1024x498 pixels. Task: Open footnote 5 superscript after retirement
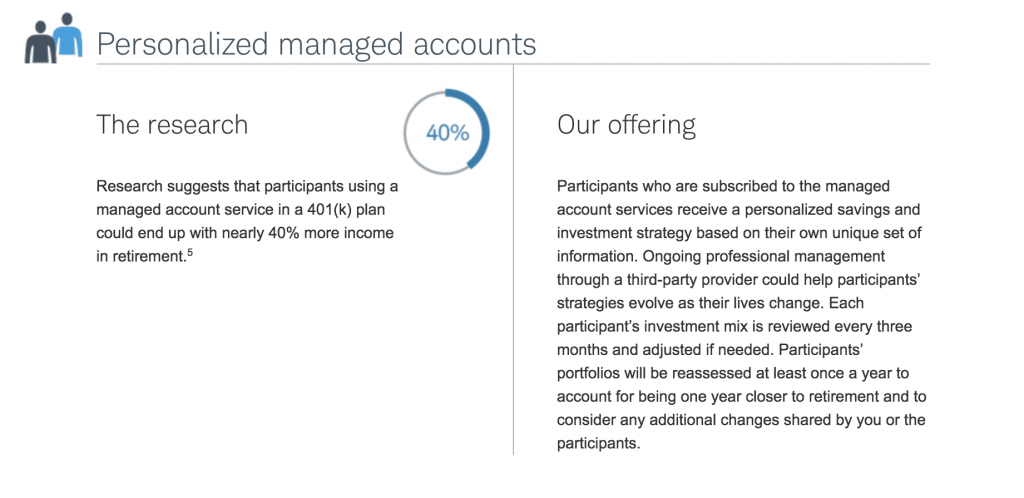pyautogui.click(x=189, y=253)
